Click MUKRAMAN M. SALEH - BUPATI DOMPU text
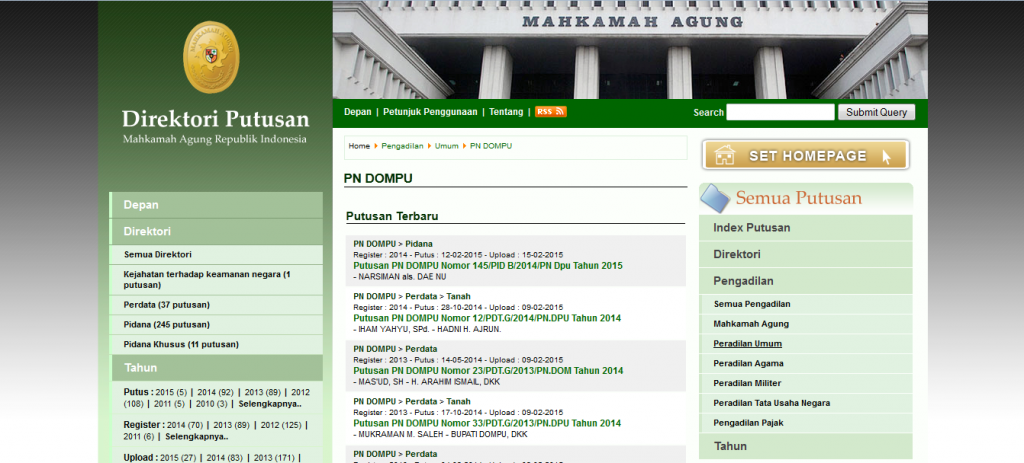 click(x=440, y=434)
